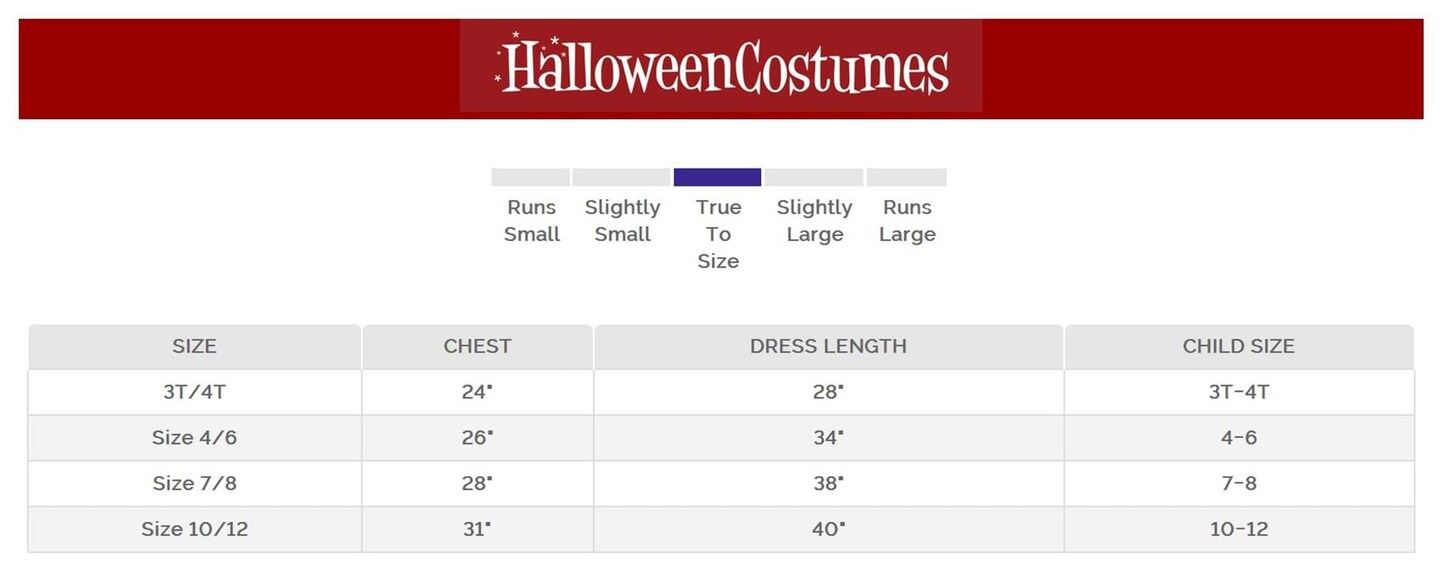Click the CHILD SIZE column header
Image resolution: width=1440 pixels, height=580 pixels.
1238,346
